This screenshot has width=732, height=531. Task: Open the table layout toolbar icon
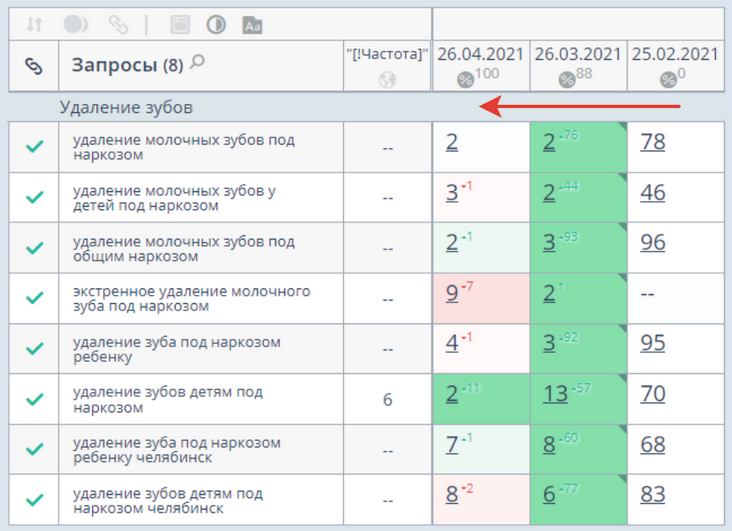pos(180,24)
